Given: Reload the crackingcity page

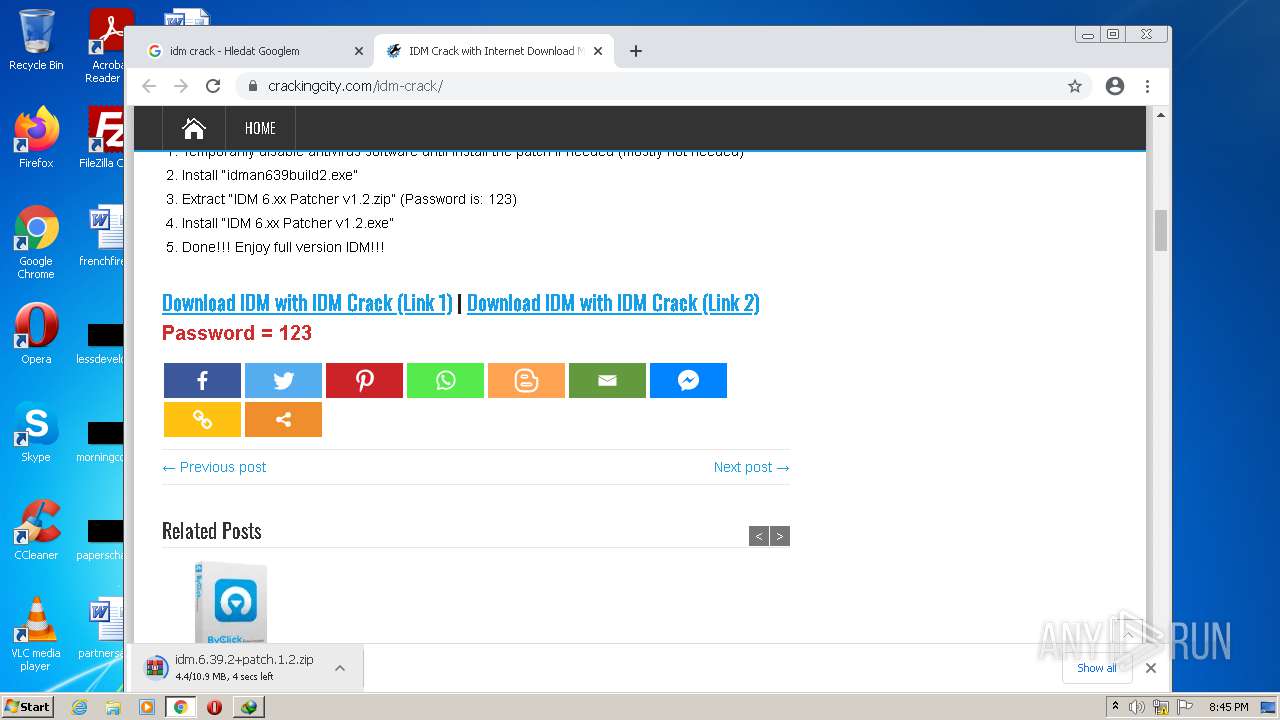Looking at the screenshot, I should pyautogui.click(x=213, y=86).
